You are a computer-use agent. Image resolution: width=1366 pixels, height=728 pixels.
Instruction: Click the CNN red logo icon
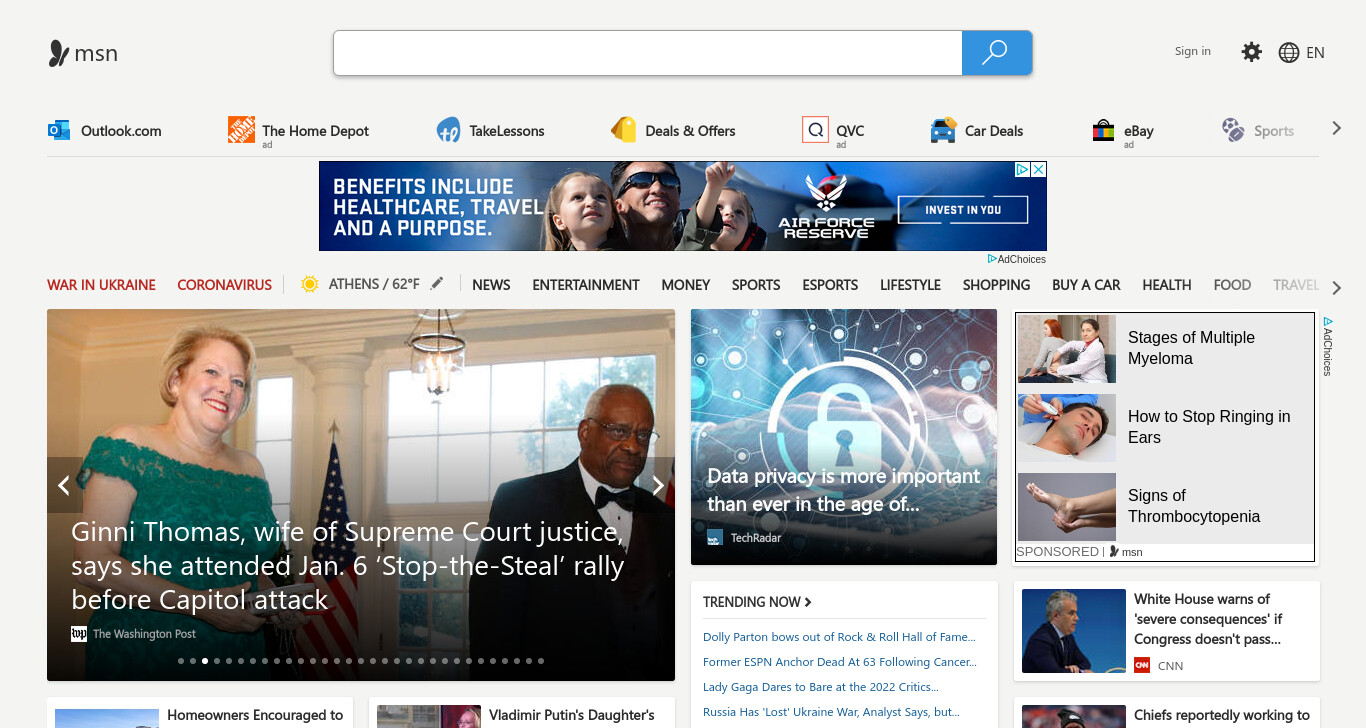click(1142, 665)
